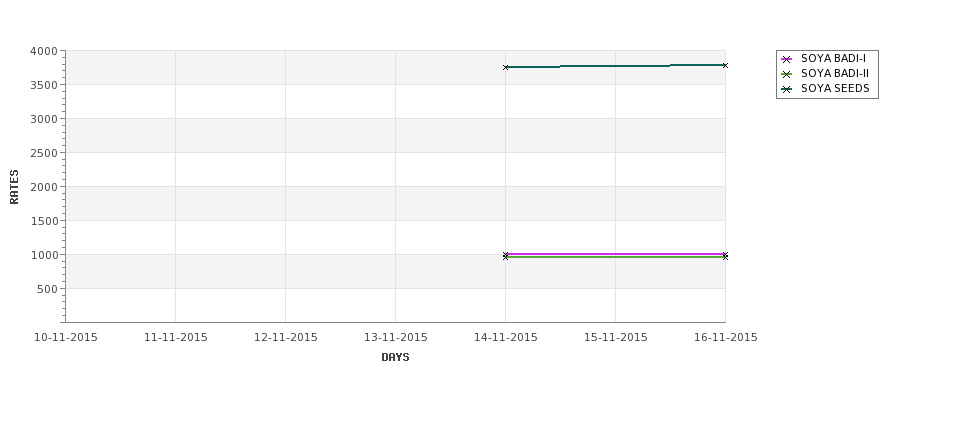Select the SOYA SEEDS marker on 16-11-2015
The height and width of the screenshot is (429, 975).
[725, 65]
